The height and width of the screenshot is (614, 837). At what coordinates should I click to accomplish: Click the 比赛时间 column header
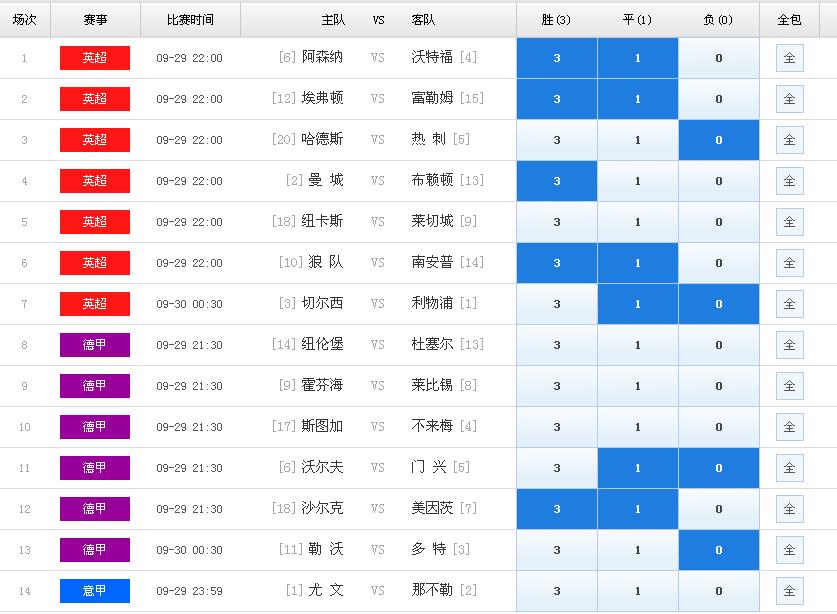[190, 20]
